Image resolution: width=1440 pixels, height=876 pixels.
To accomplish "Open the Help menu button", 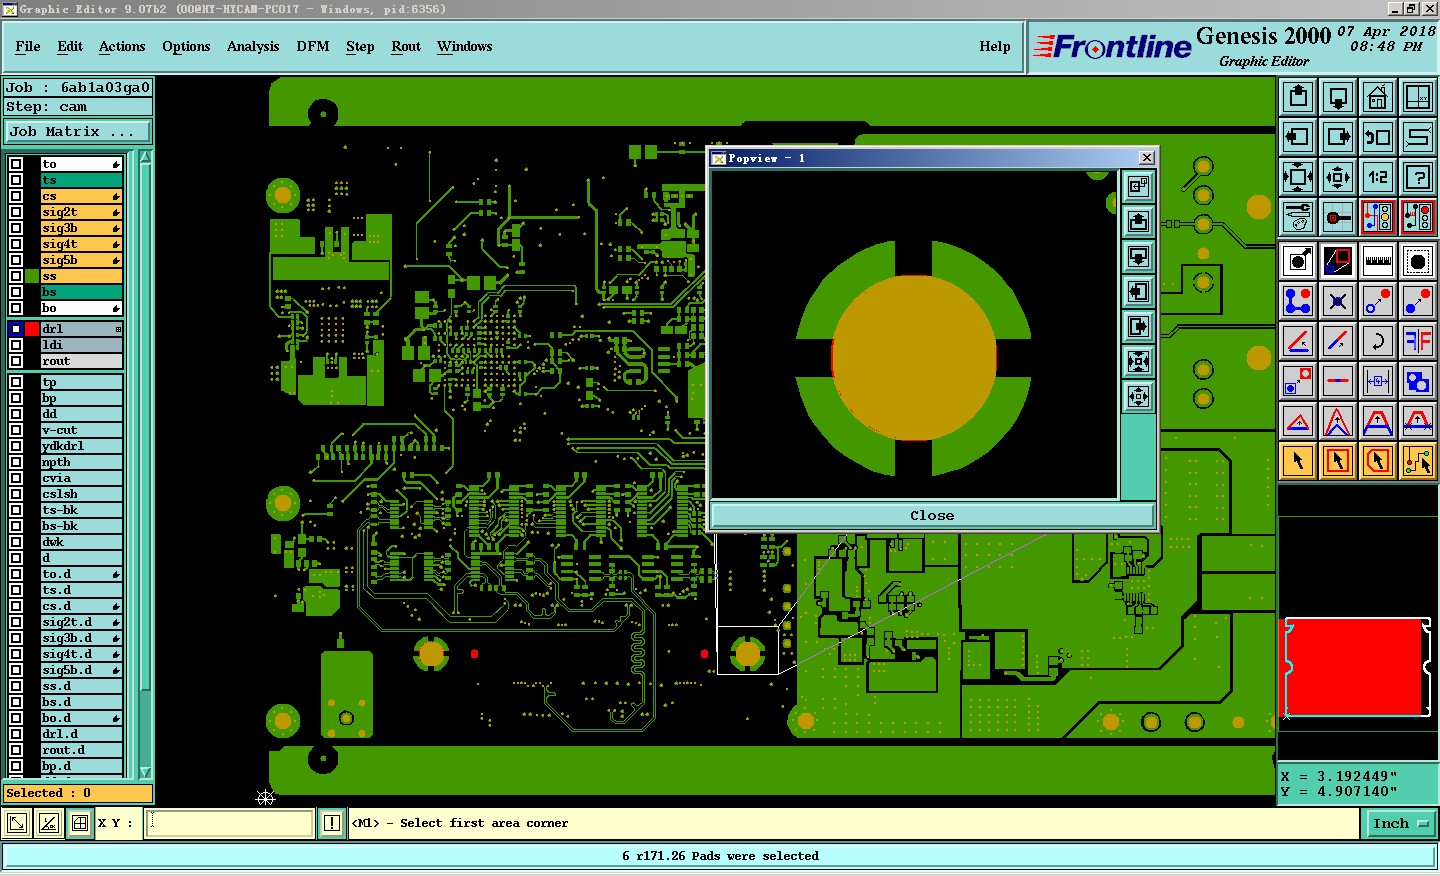I will coord(994,46).
